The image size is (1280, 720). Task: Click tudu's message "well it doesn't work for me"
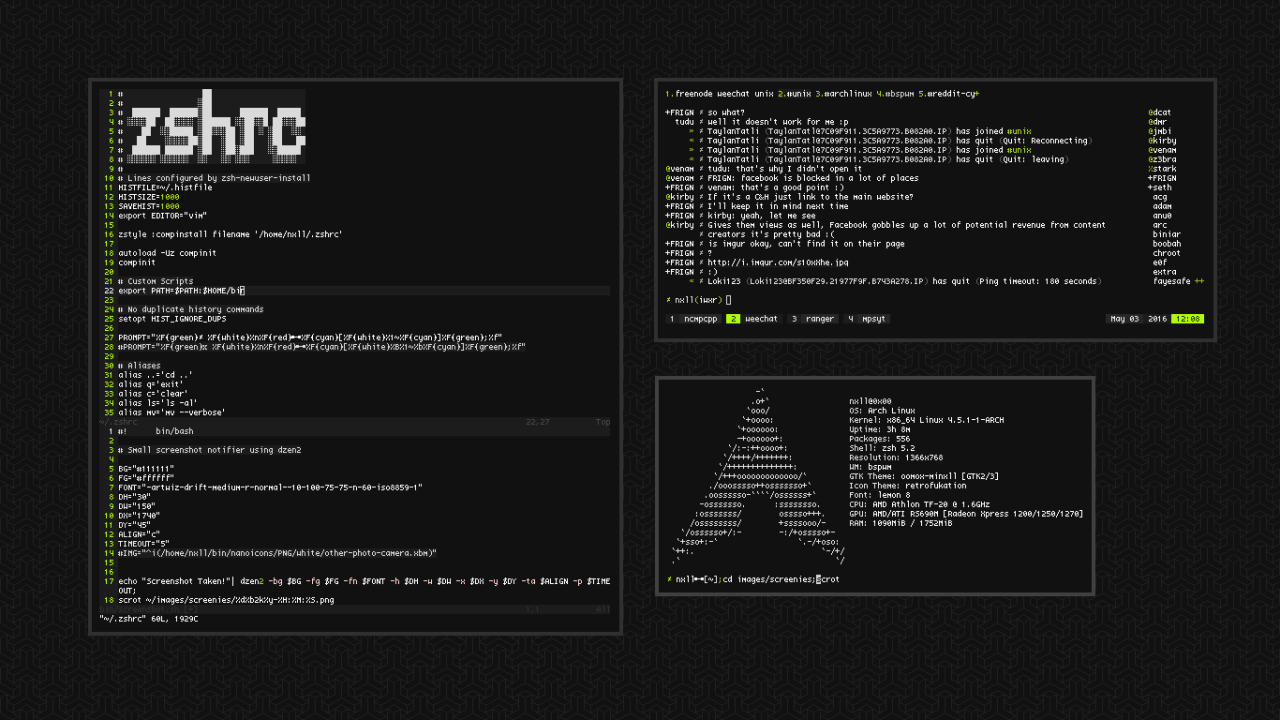point(776,122)
